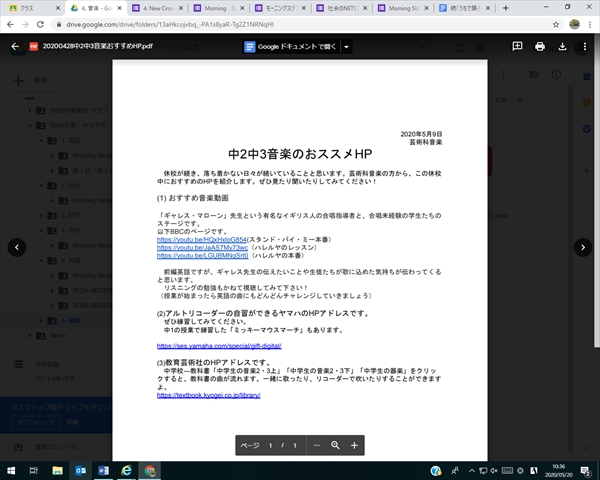Open the Hallelujah lesson YouTube link

tap(202, 248)
